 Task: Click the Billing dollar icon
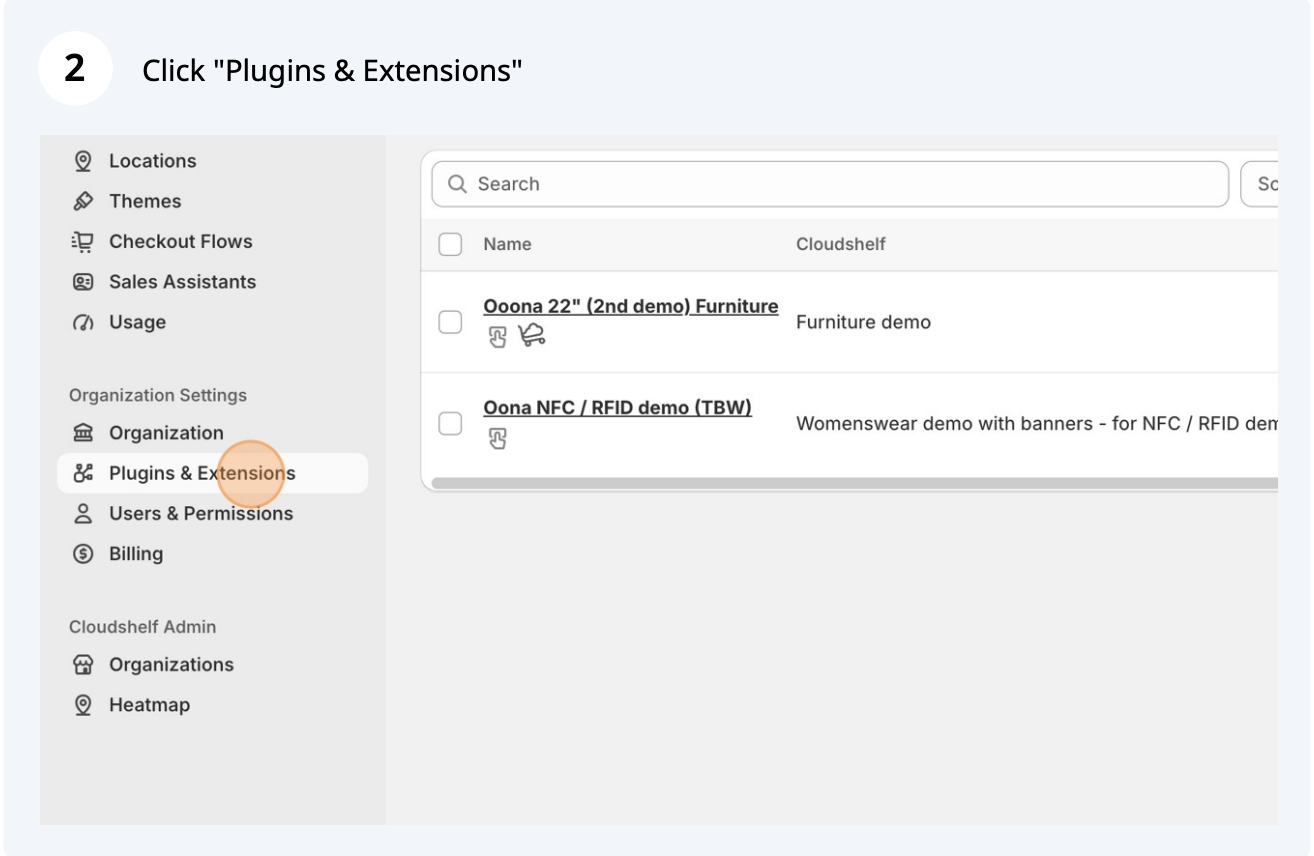pyautogui.click(x=84, y=554)
